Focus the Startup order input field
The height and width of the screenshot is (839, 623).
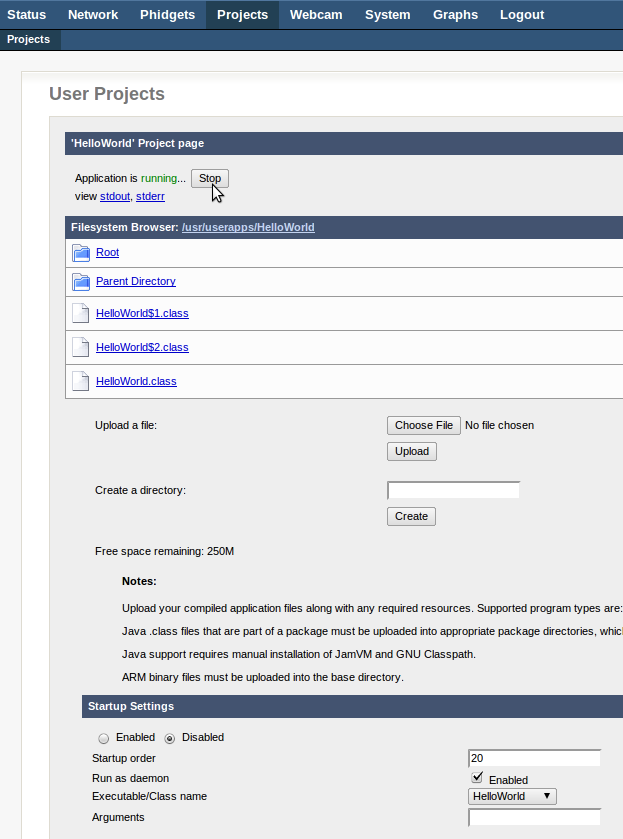(x=534, y=759)
